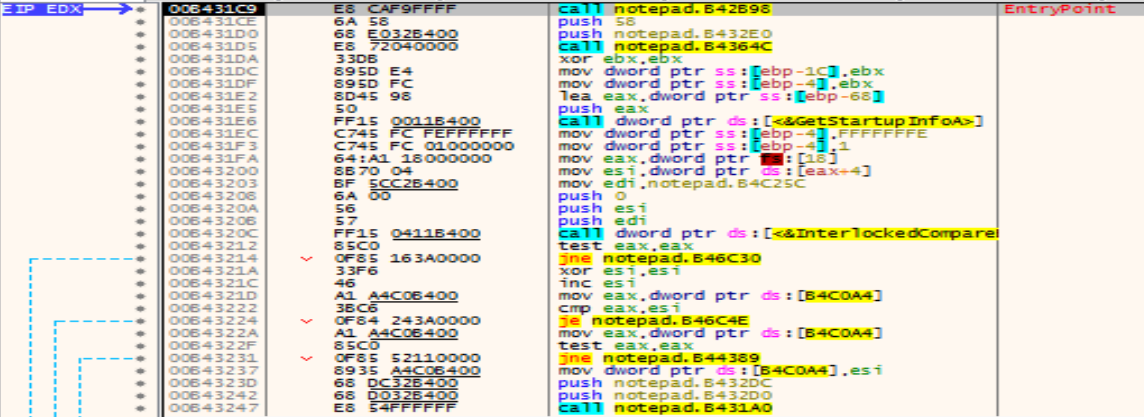Select the EntryPoint comment
Screen dimensions: 1144x417
[1061, 9]
